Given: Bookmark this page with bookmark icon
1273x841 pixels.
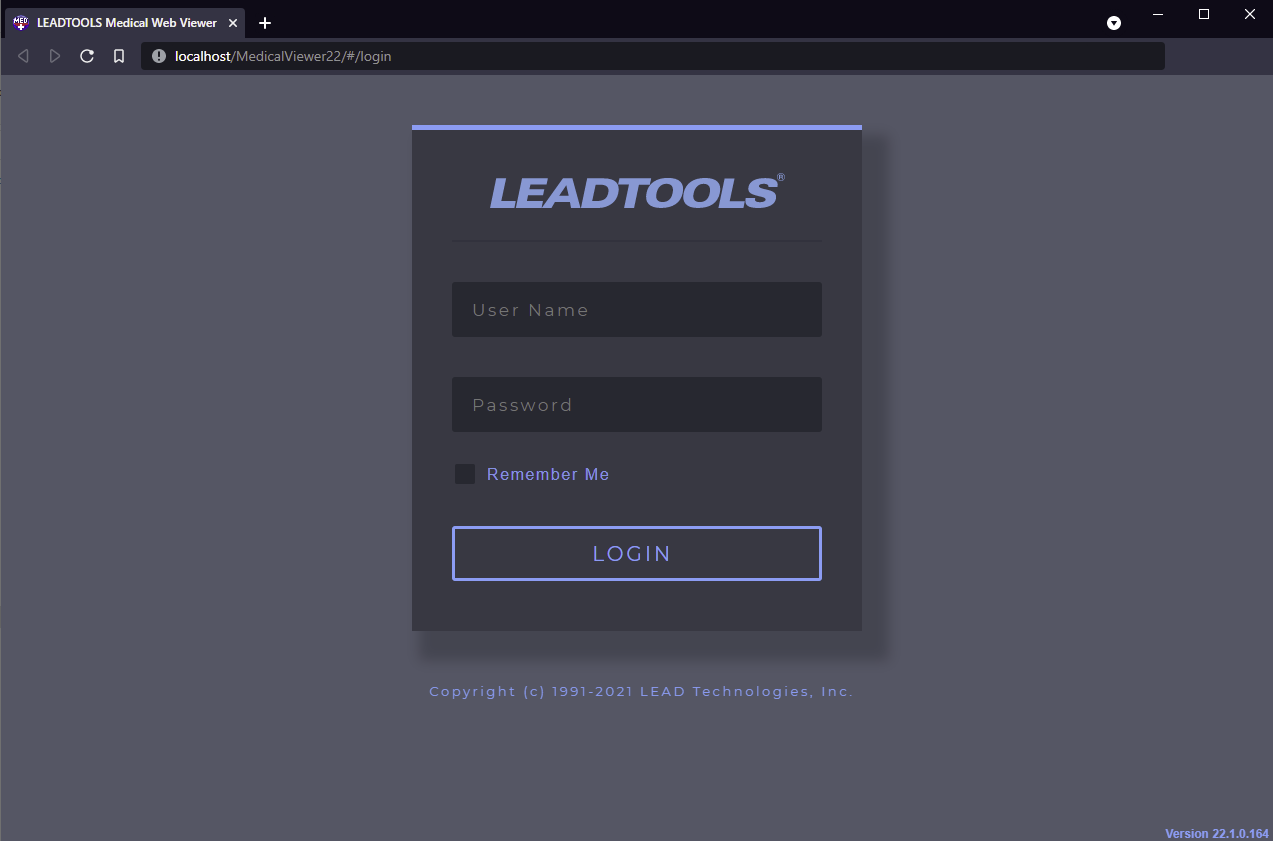Looking at the screenshot, I should pos(119,56).
